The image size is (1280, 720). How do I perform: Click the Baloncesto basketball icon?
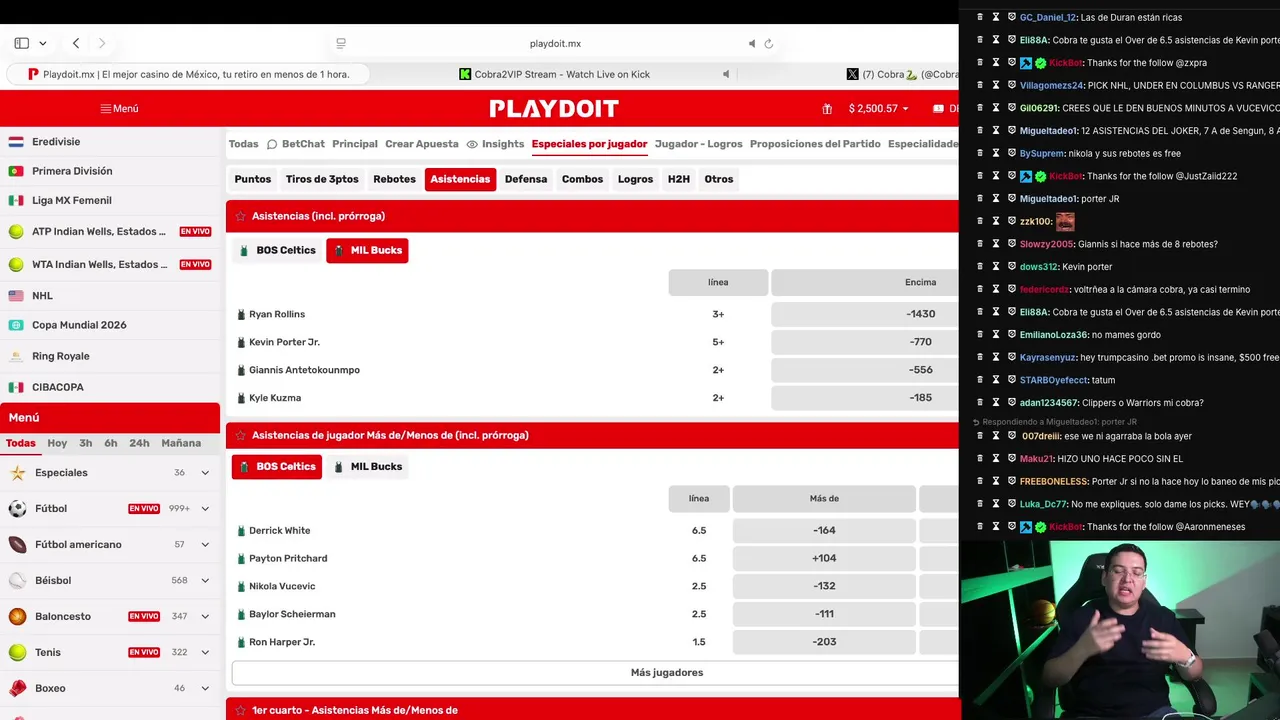click(17, 617)
